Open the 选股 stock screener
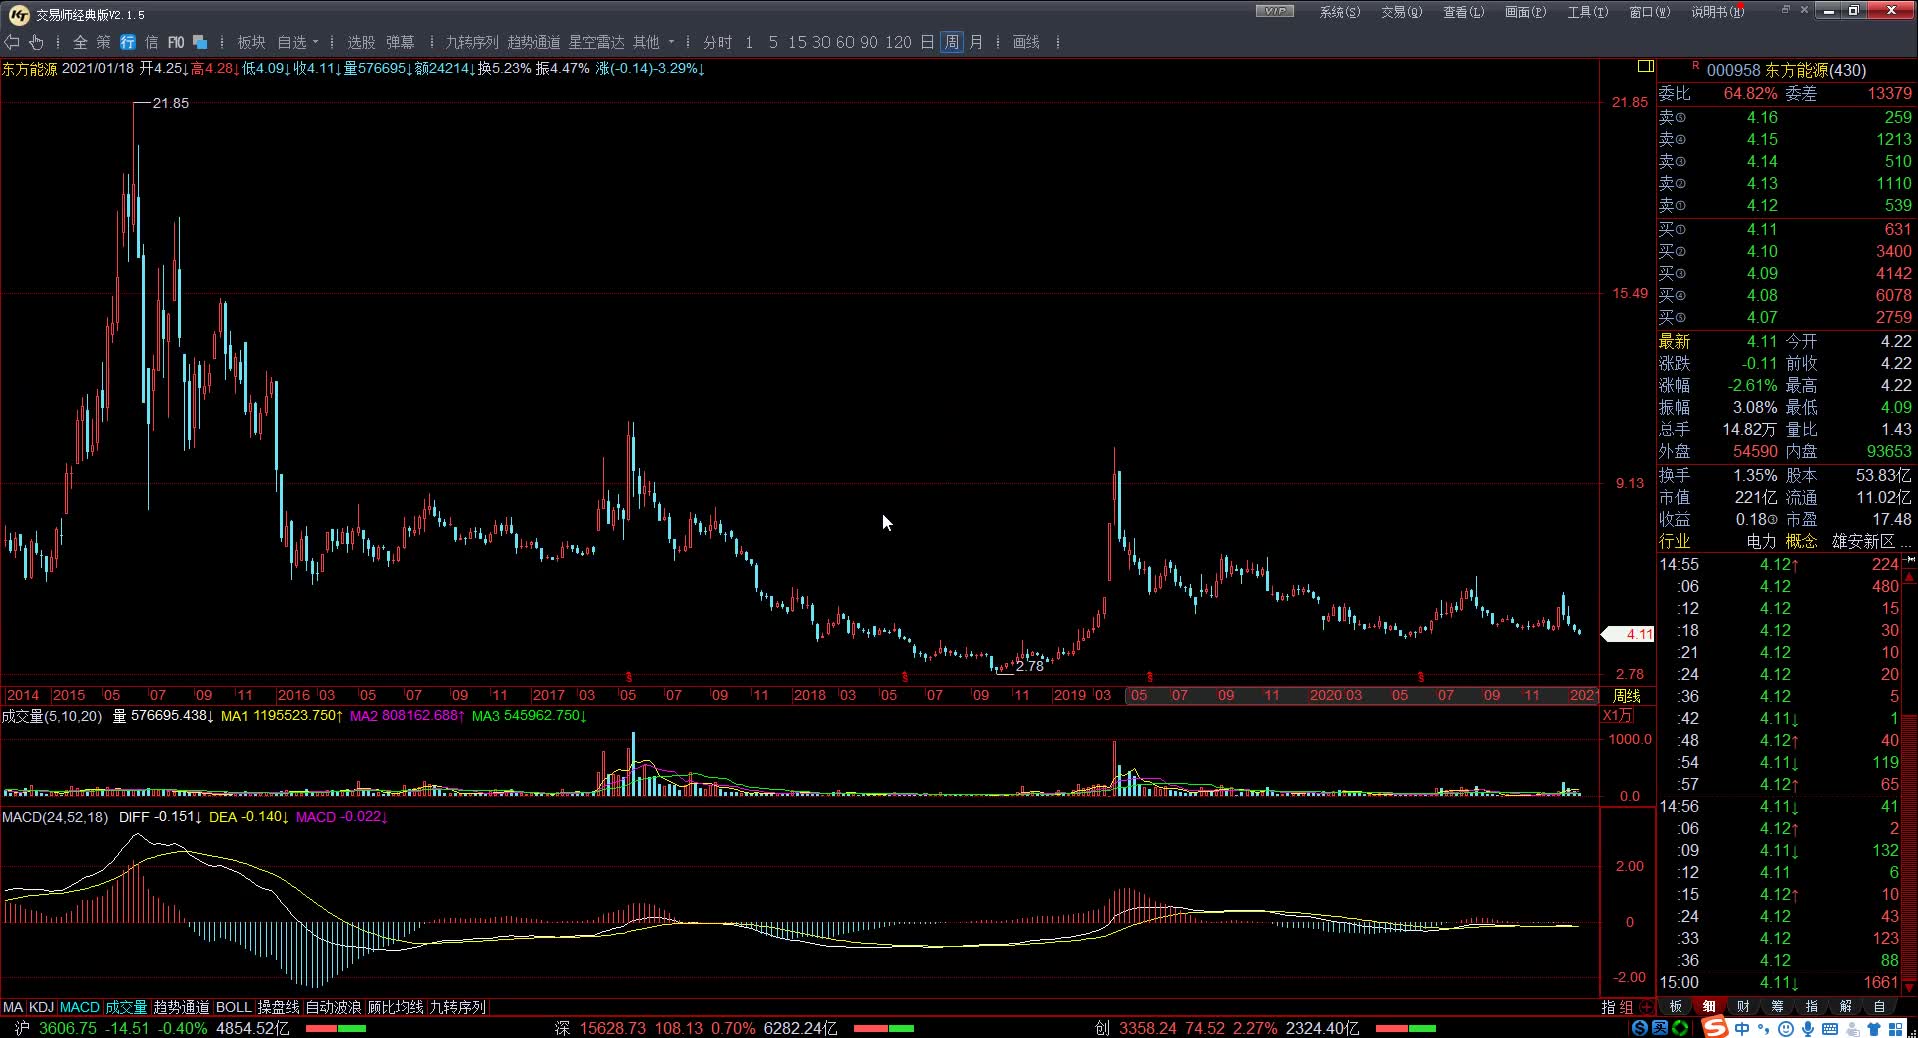This screenshot has height=1038, width=1918. pos(361,42)
